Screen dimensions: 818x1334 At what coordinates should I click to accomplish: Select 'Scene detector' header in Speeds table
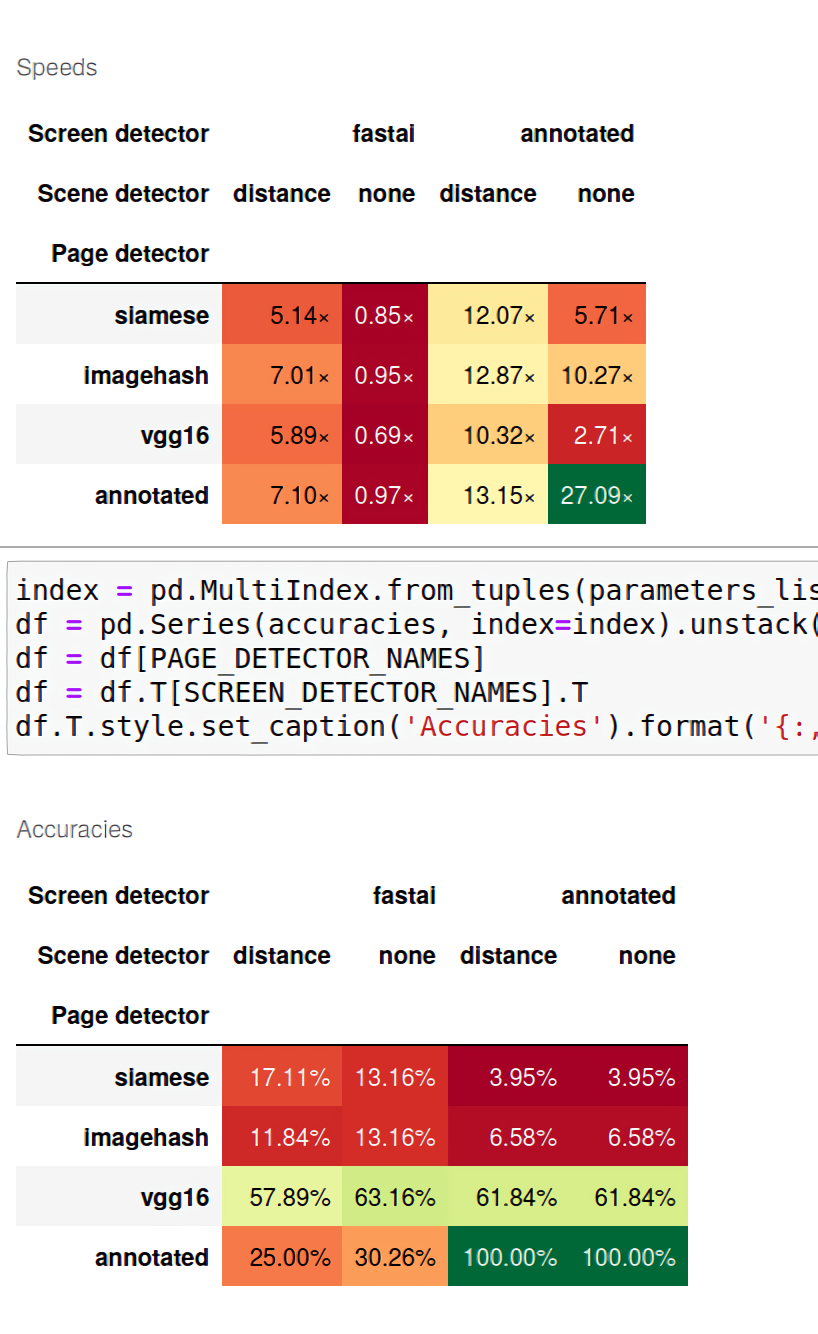coord(124,194)
